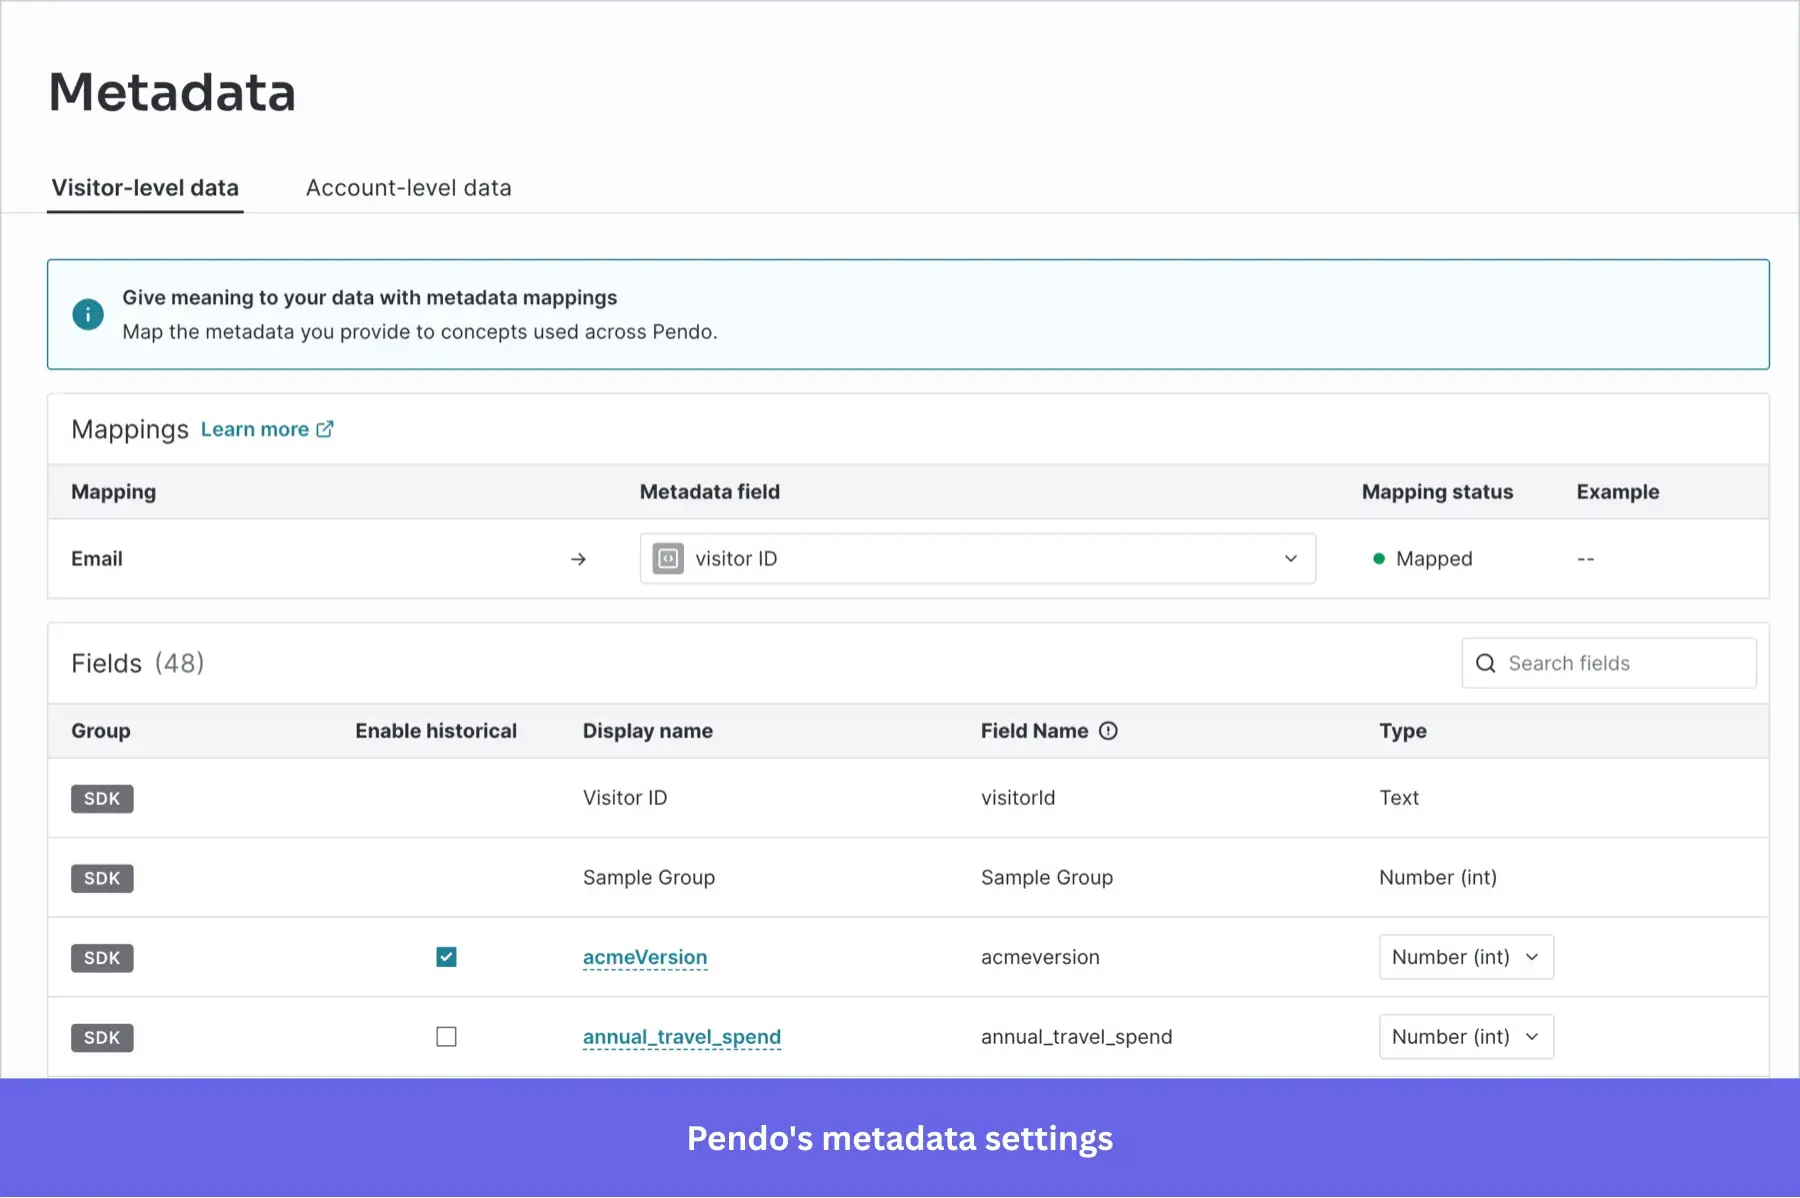The height and width of the screenshot is (1198, 1800).
Task: Click the SDK badge on the annual_travel_spend row
Action: (101, 1037)
